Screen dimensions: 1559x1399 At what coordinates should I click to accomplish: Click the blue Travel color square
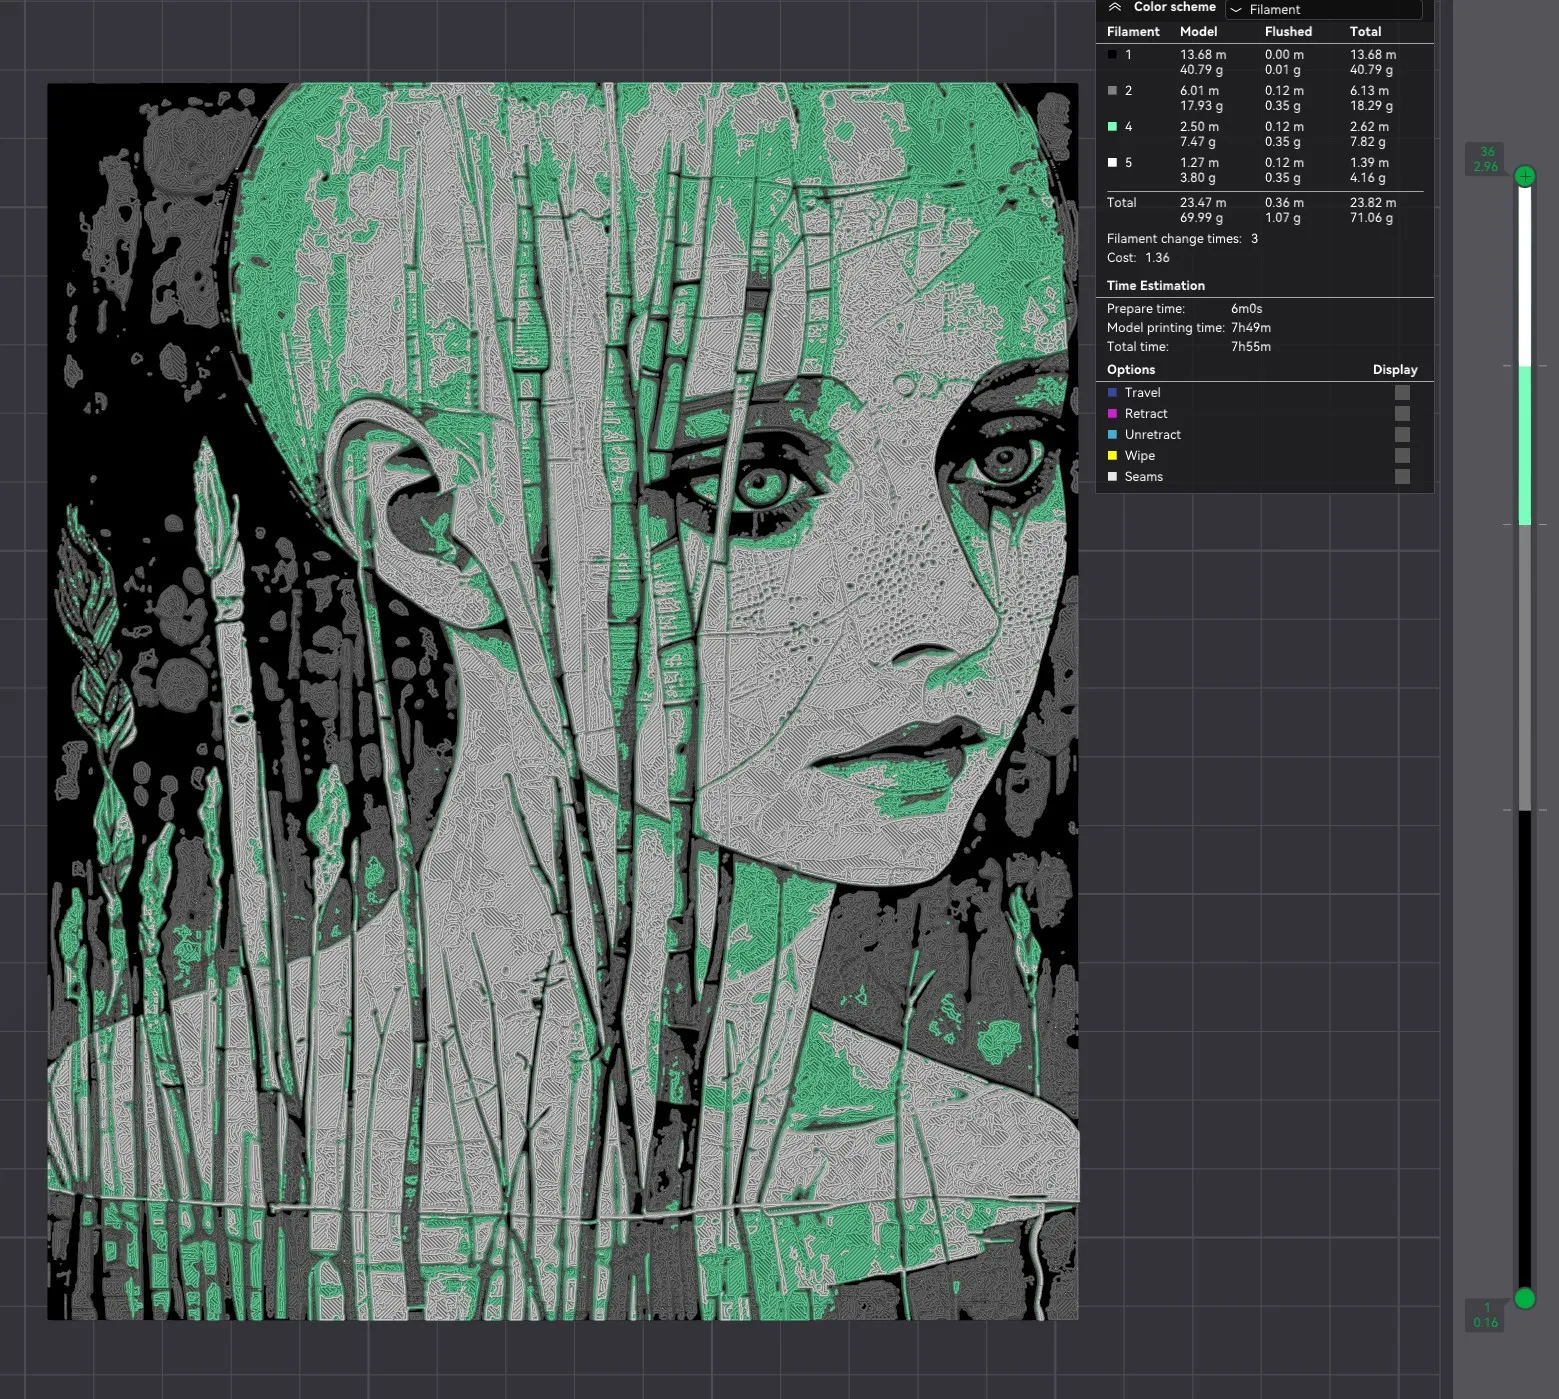(x=1112, y=393)
